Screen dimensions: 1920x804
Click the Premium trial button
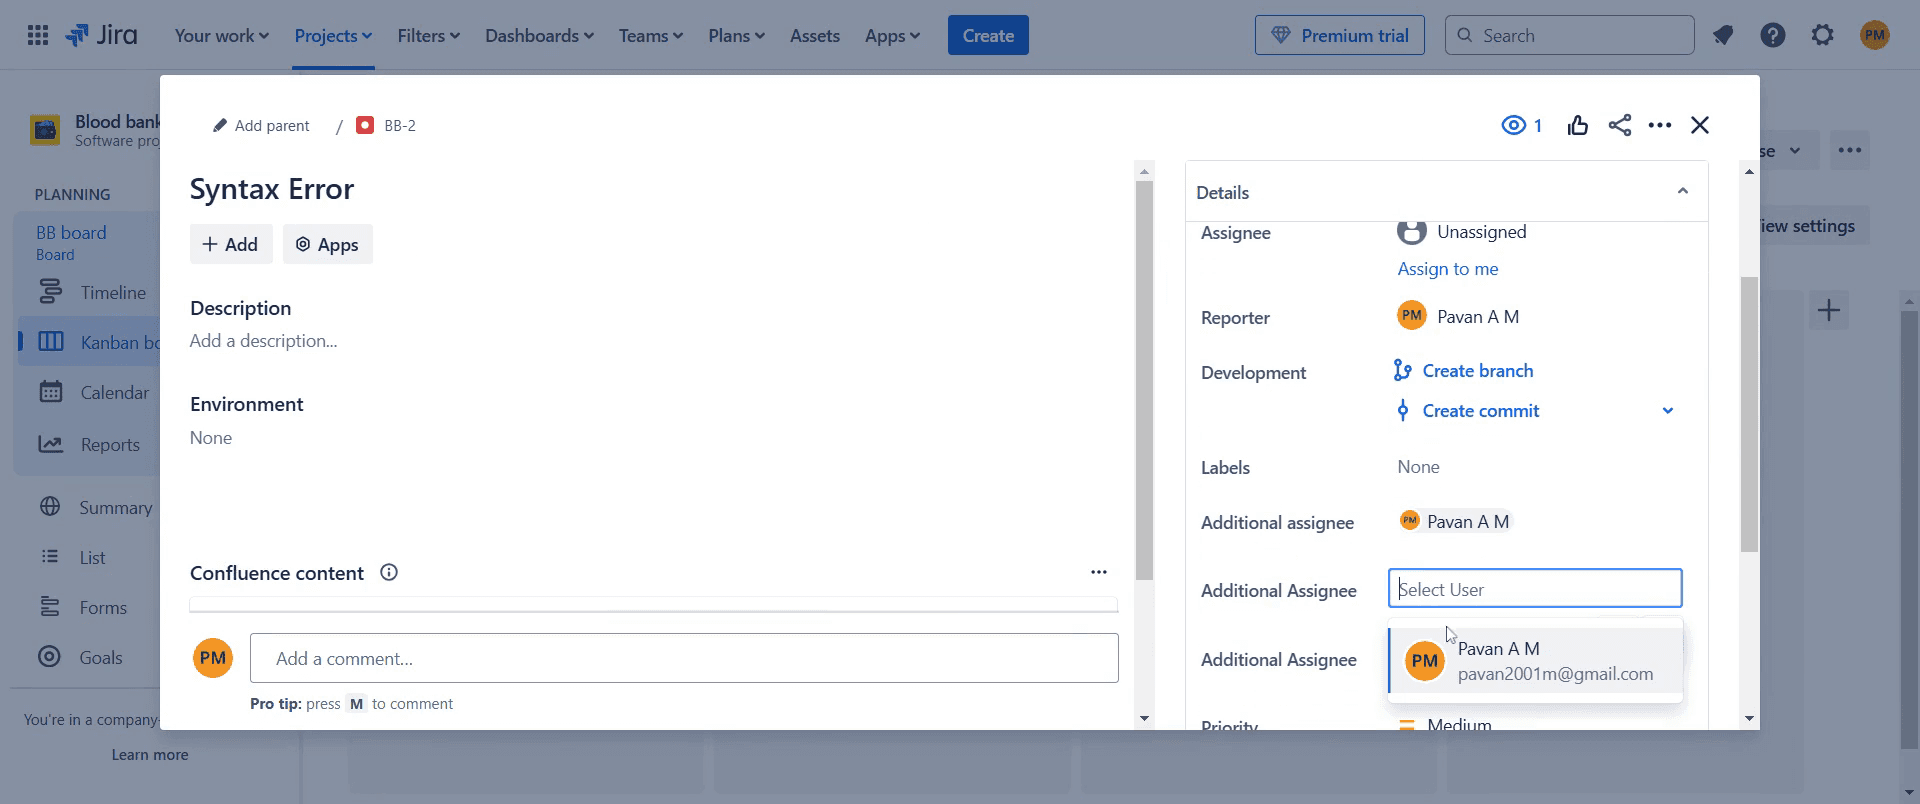pos(1340,36)
